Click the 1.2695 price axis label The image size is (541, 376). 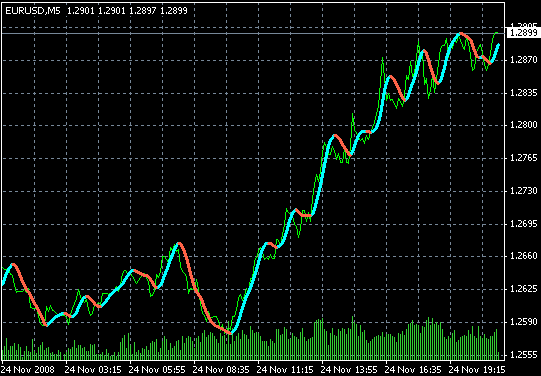pyautogui.click(x=524, y=224)
